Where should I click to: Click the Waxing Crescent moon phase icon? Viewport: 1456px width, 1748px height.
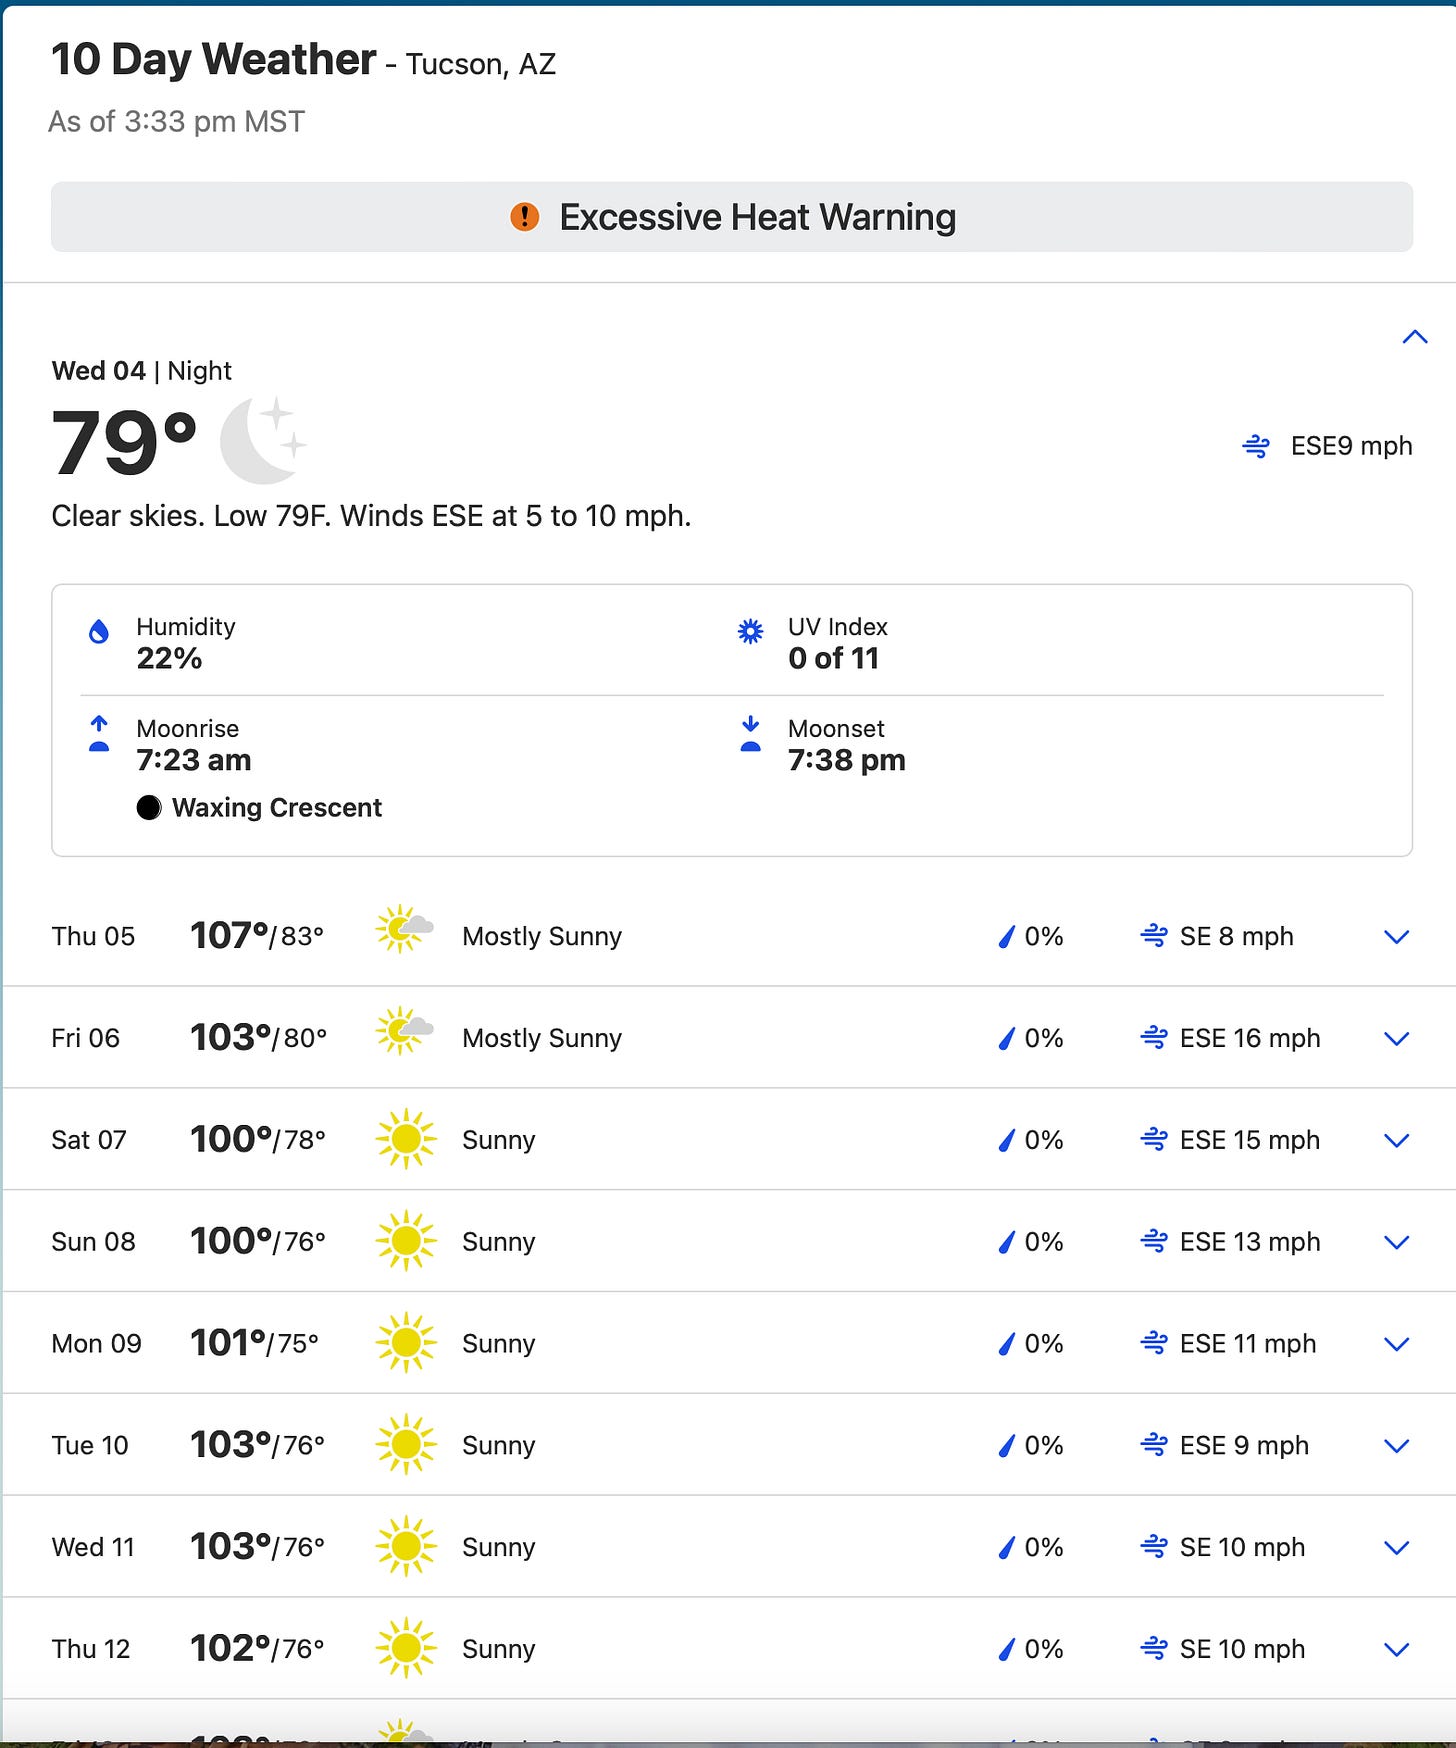(149, 807)
